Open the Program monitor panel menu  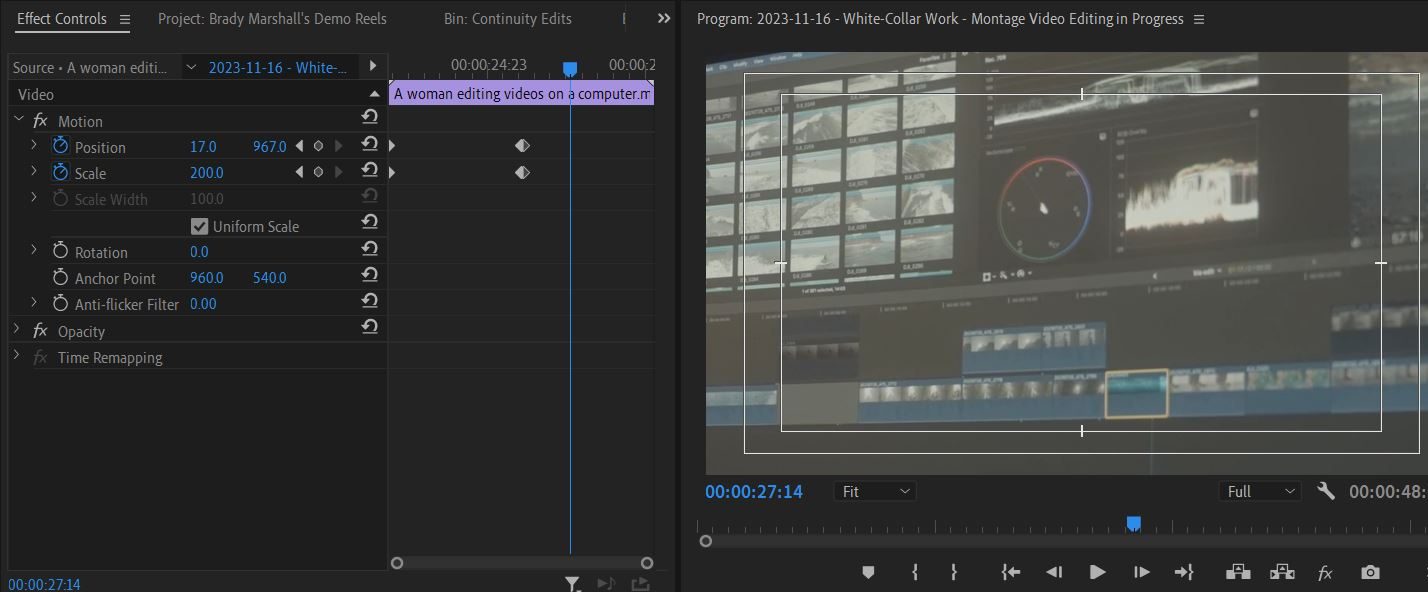point(1199,19)
